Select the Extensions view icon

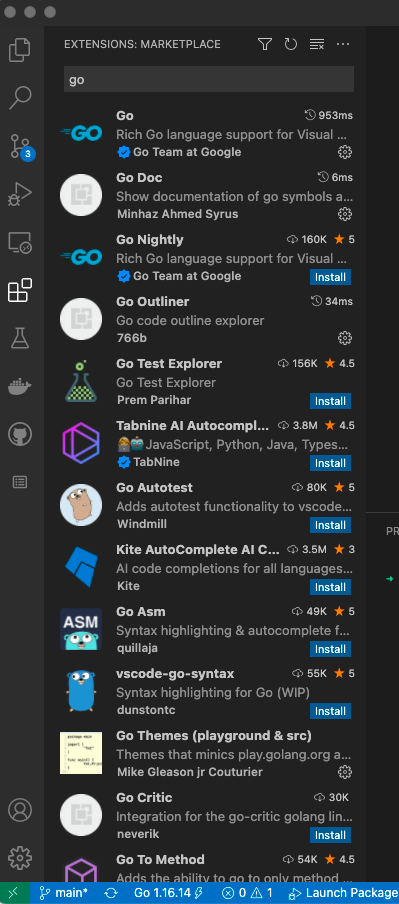(x=20, y=291)
